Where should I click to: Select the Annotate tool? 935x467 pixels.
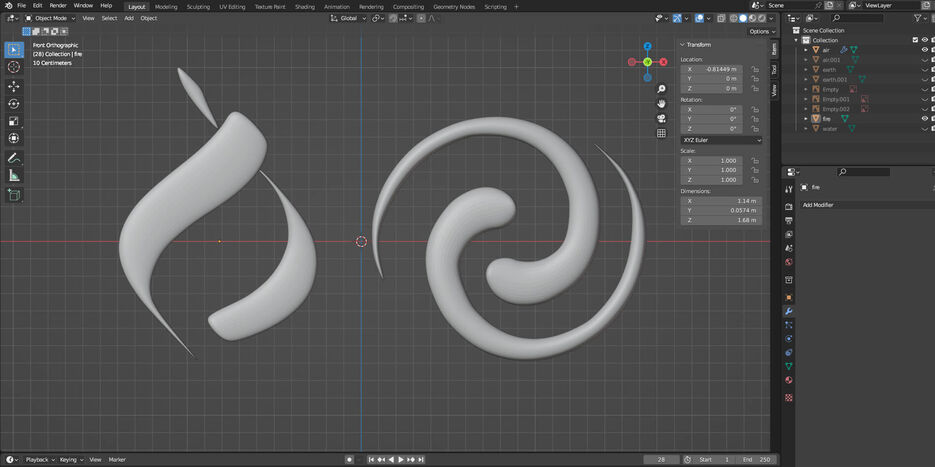(14, 158)
